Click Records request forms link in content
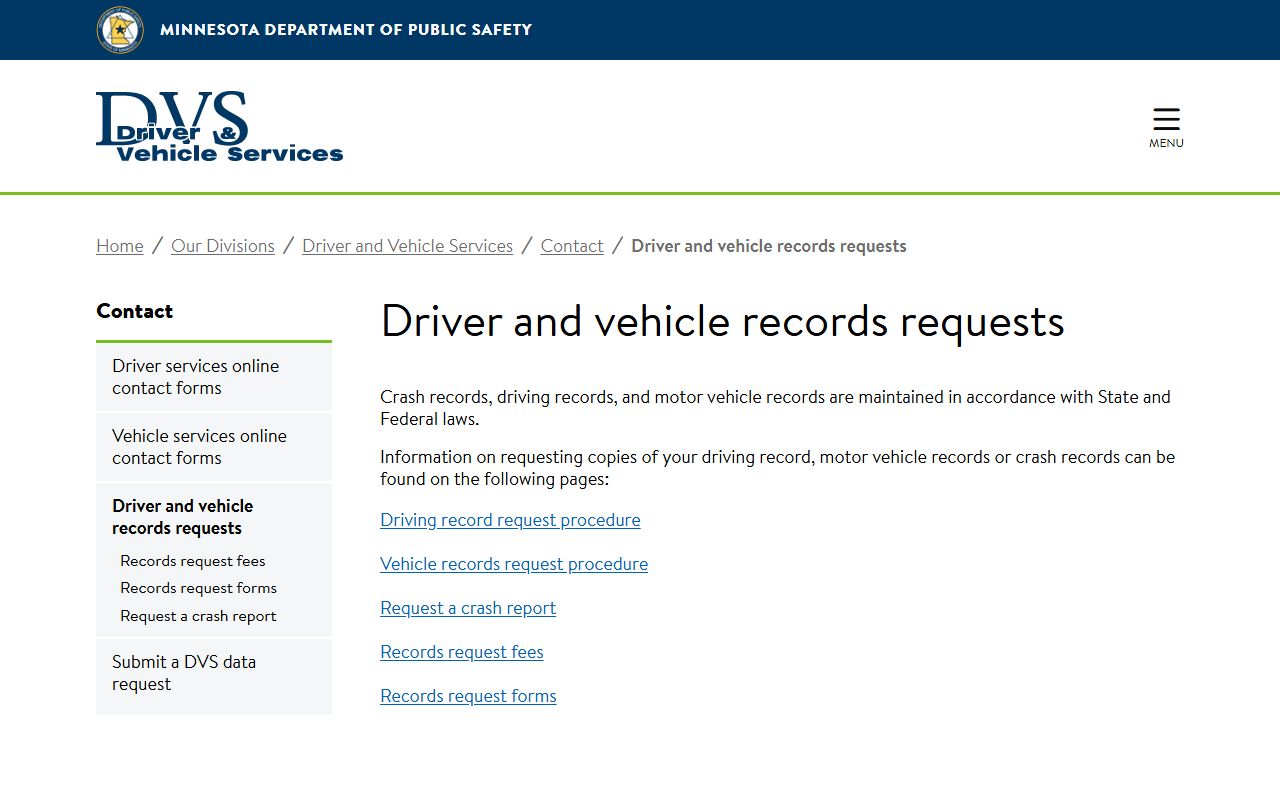Viewport: 1280px width, 800px height. (468, 696)
